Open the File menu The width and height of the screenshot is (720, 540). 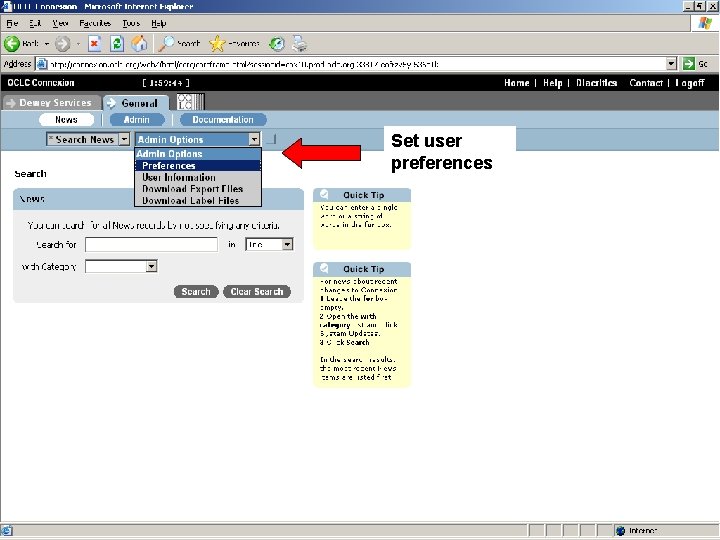point(12,23)
